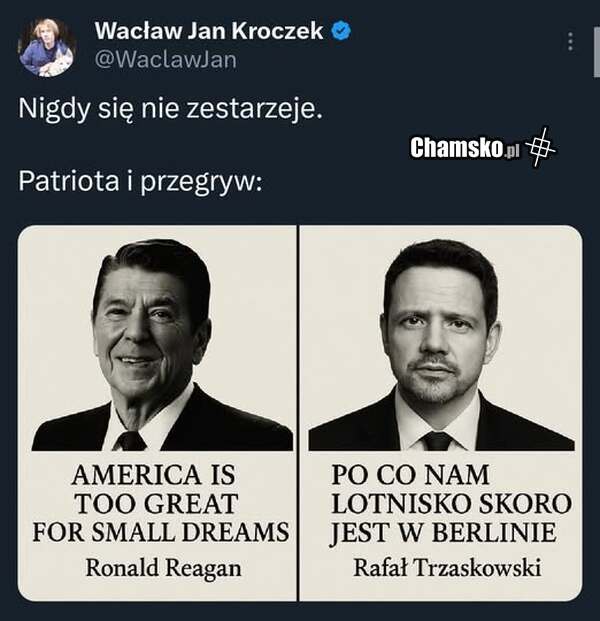Open the Wacław Jan Kroczek display name
Image resolution: width=600 pixels, height=621 pixels.
click(x=209, y=31)
